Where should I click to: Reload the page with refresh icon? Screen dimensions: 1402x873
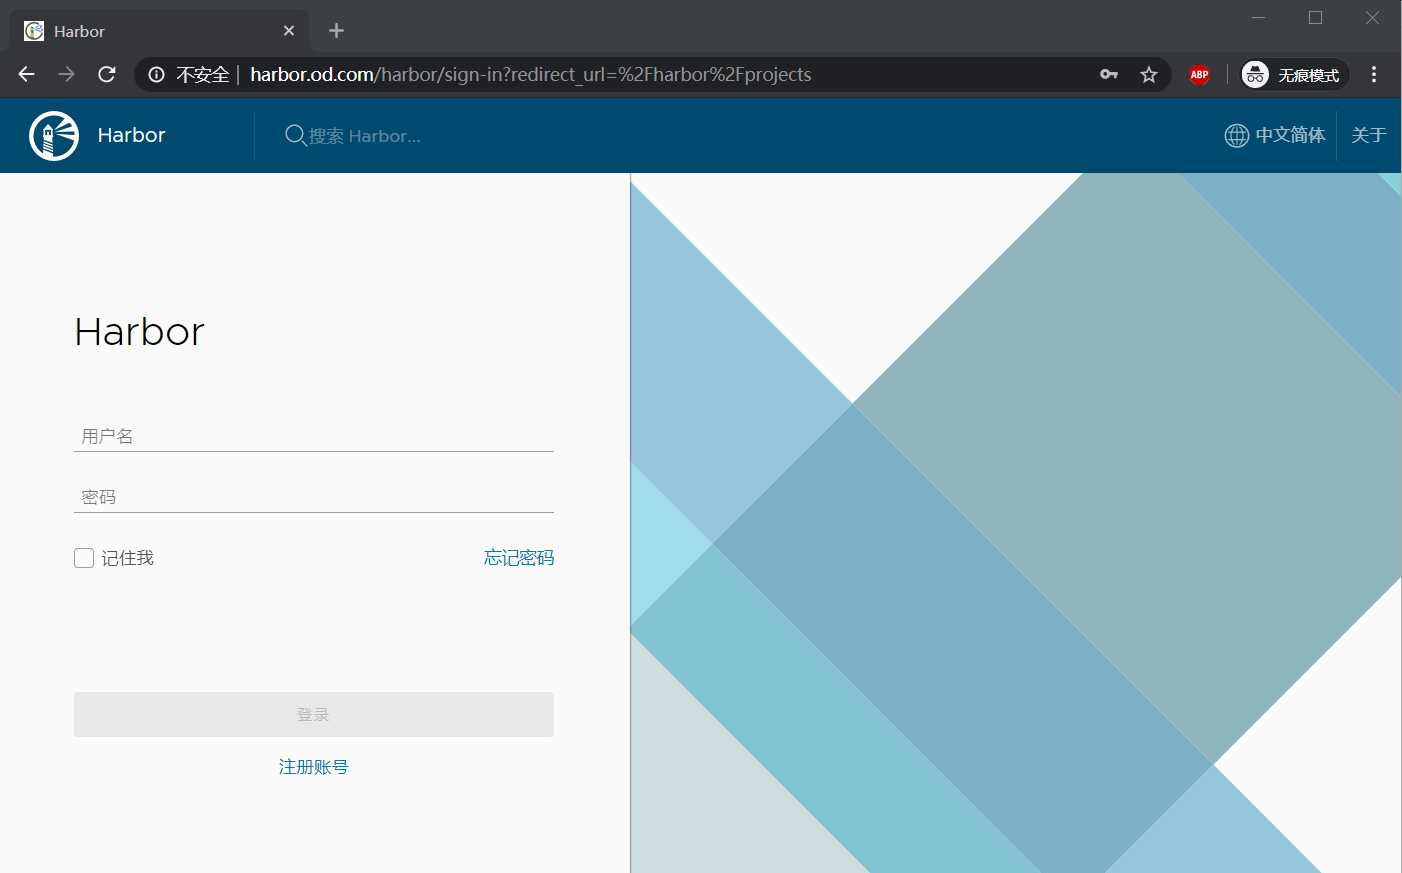(107, 74)
